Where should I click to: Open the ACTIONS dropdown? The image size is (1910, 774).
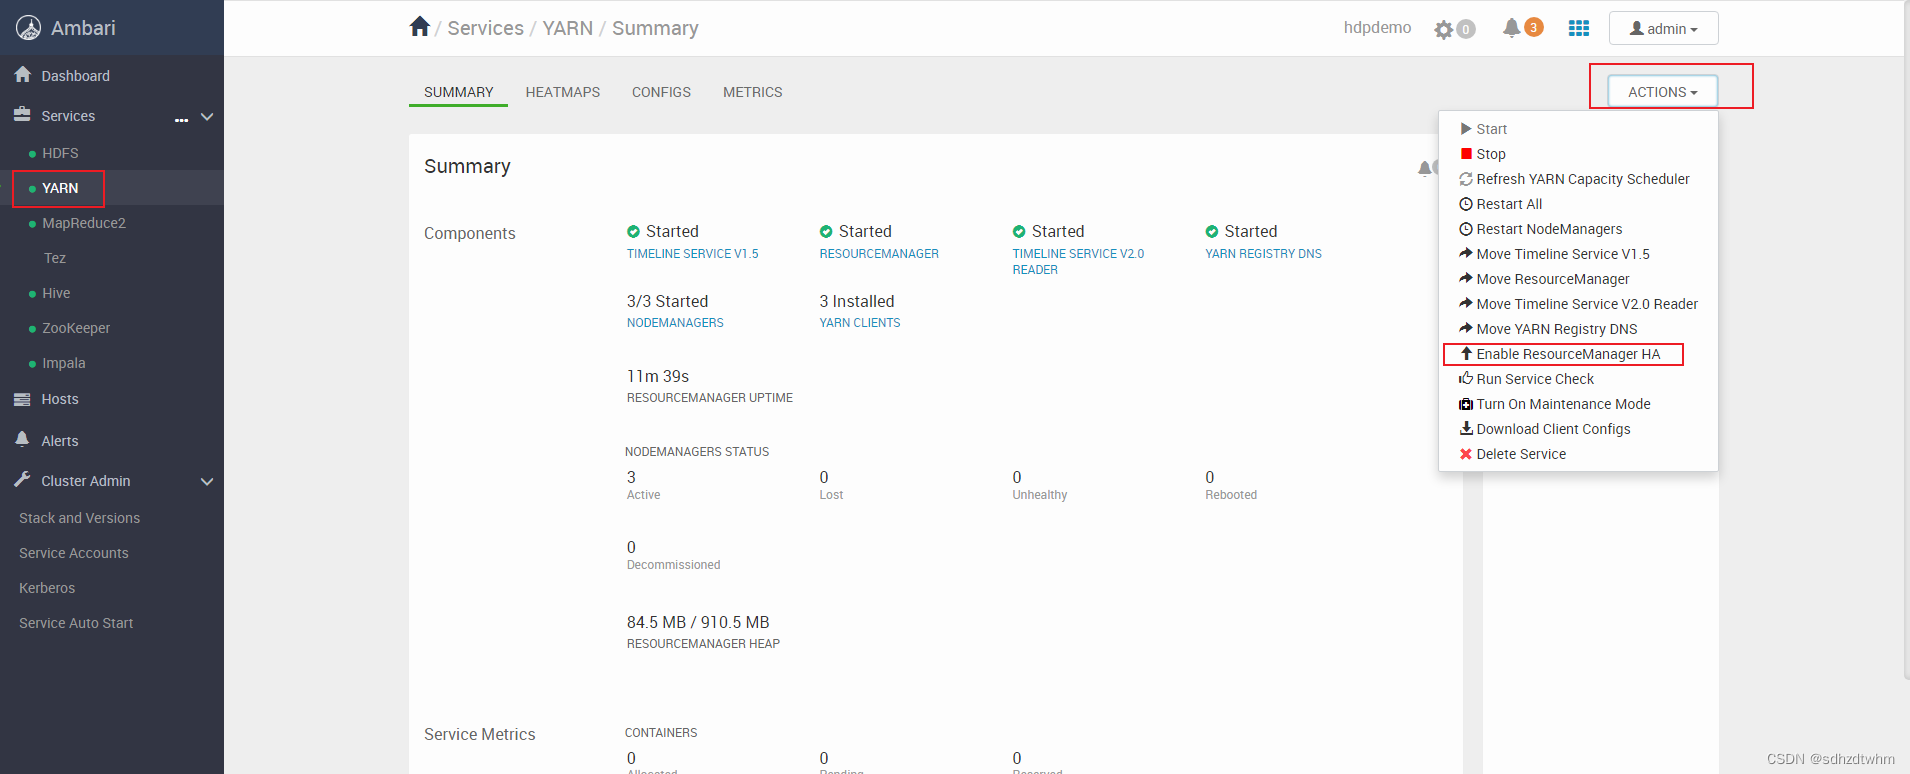1662,91
